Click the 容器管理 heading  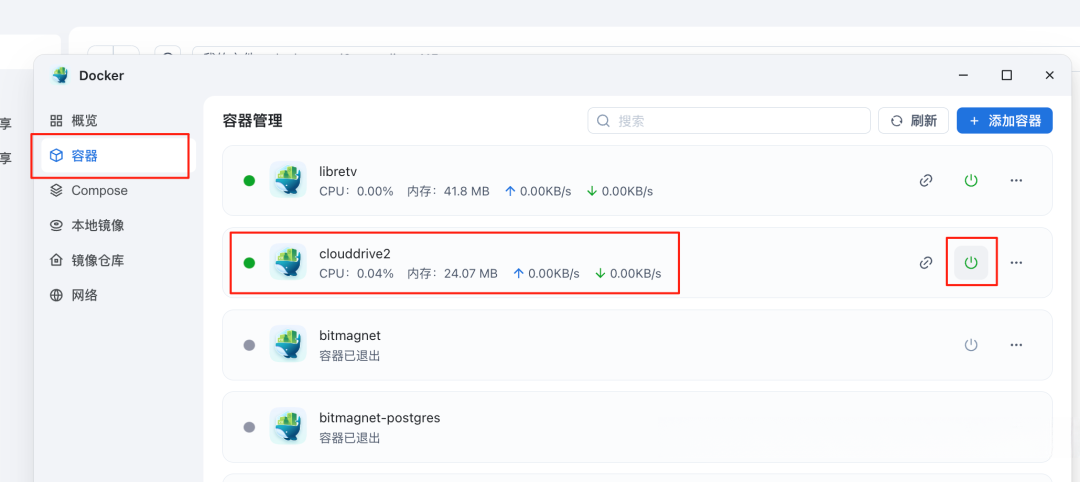click(253, 120)
